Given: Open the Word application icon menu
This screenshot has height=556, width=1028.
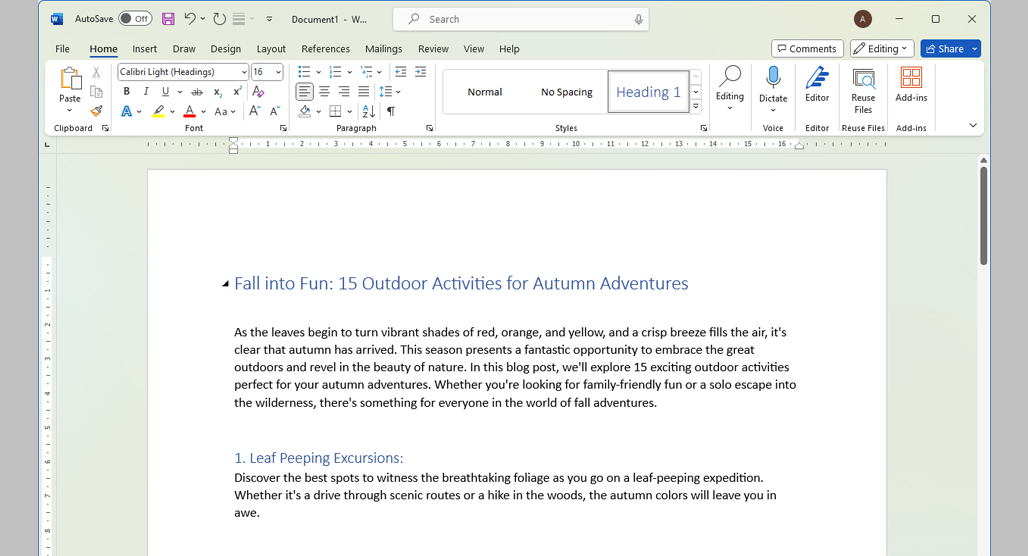Looking at the screenshot, I should point(57,19).
